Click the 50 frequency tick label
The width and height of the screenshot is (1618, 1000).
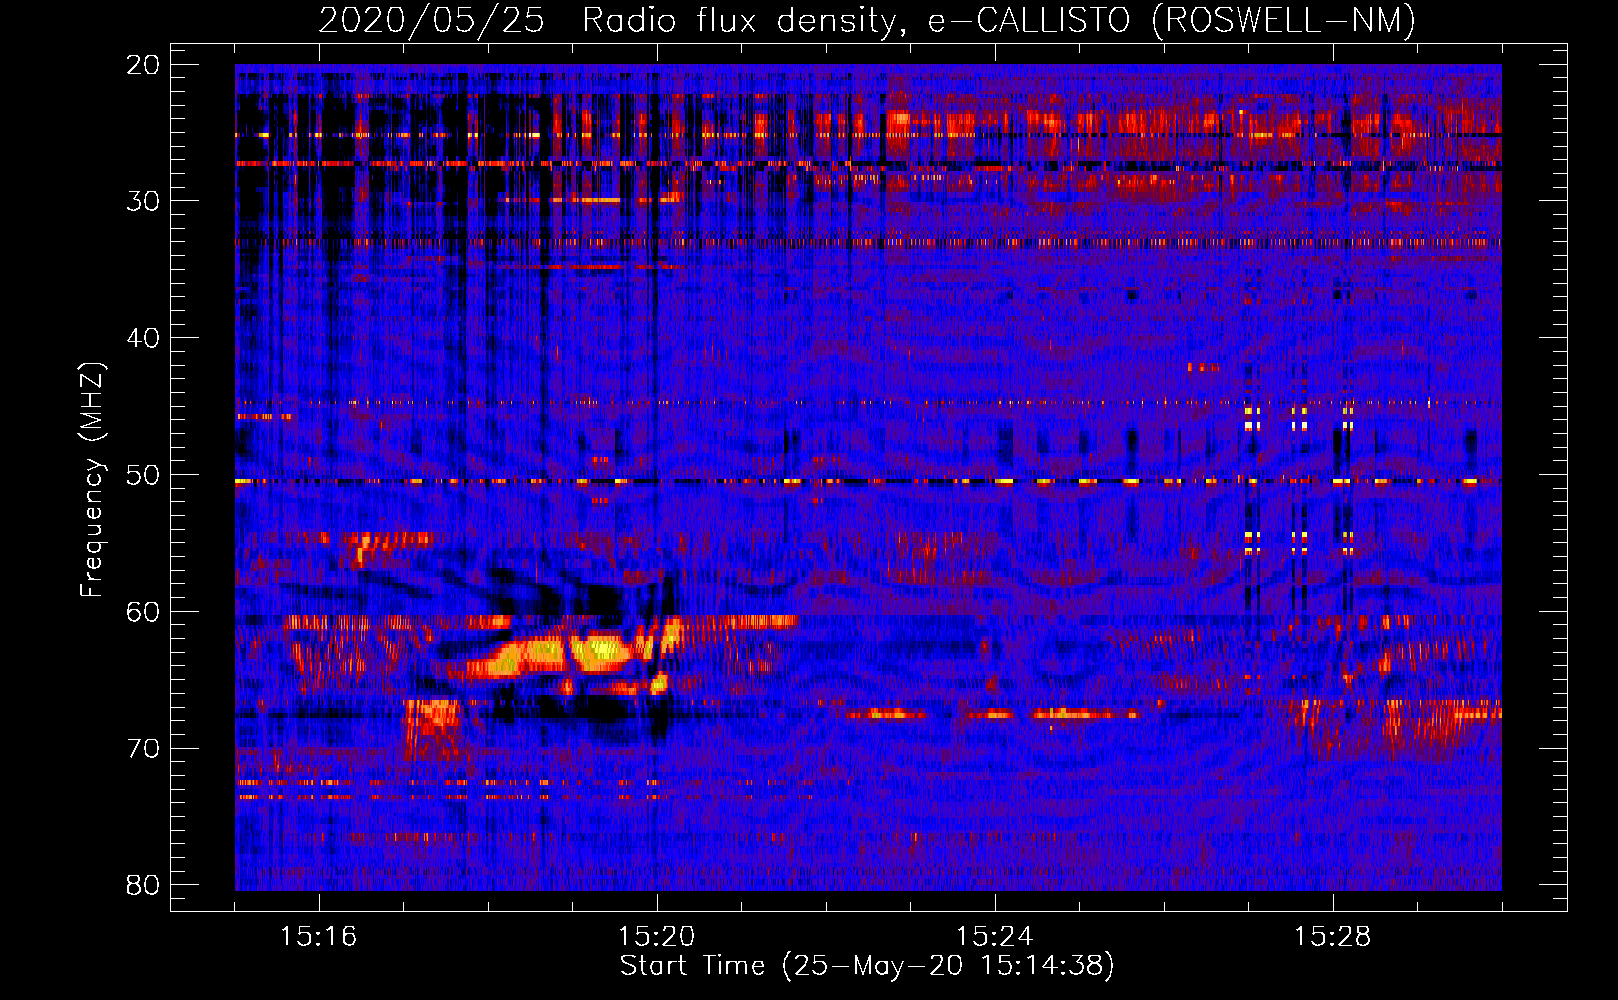click(x=143, y=475)
